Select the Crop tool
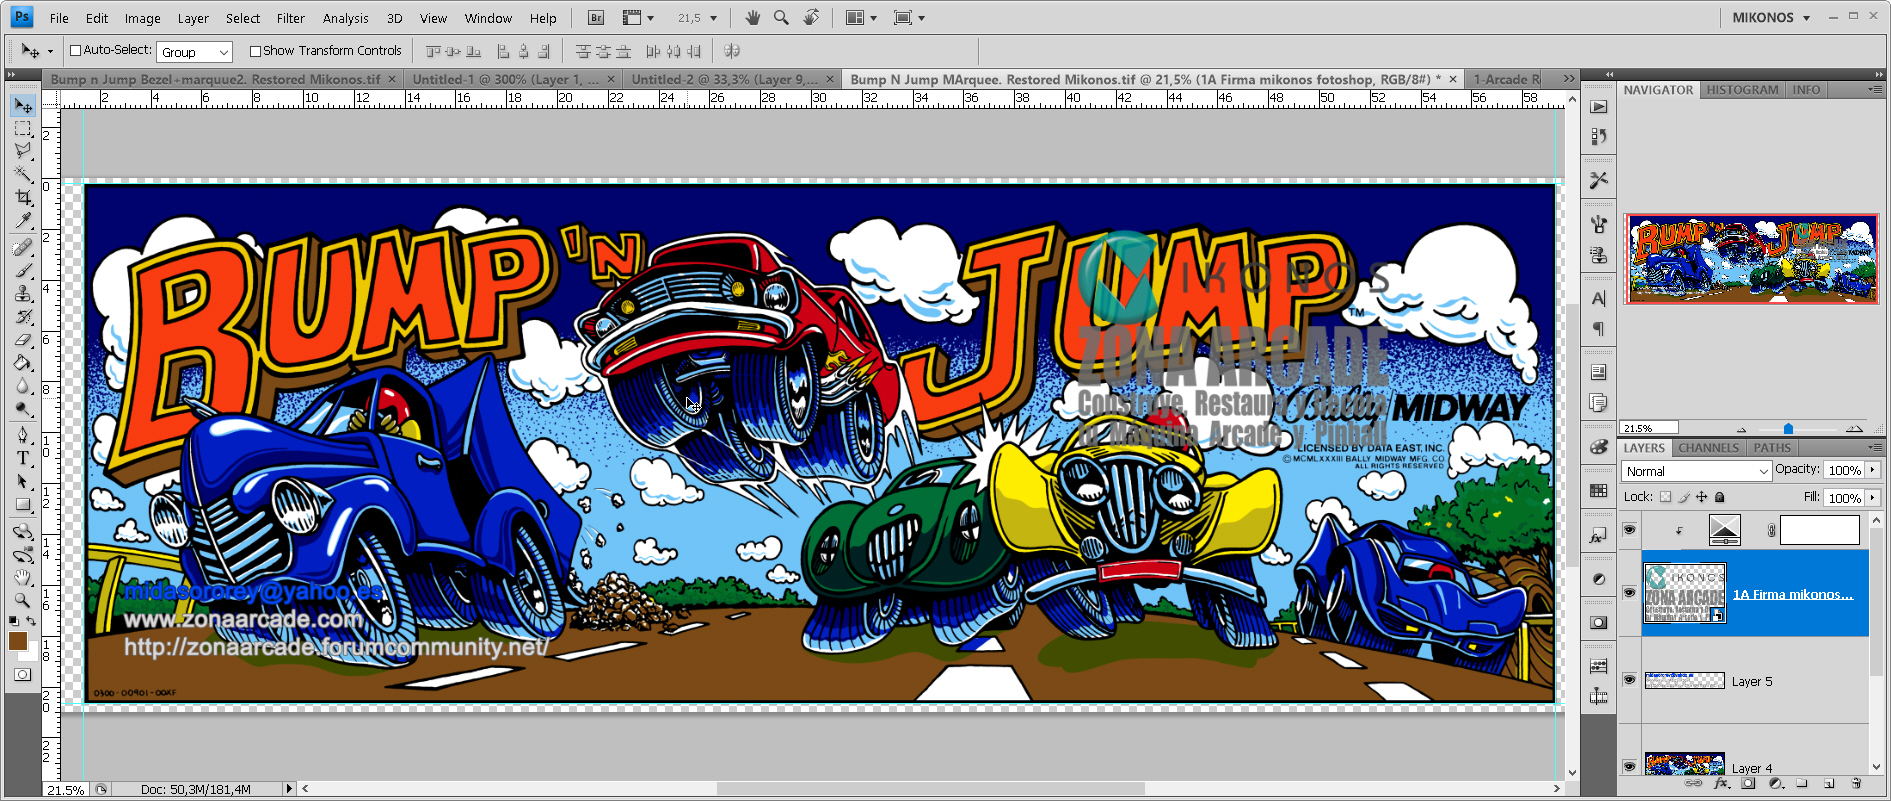The width and height of the screenshot is (1891, 801). [23, 198]
